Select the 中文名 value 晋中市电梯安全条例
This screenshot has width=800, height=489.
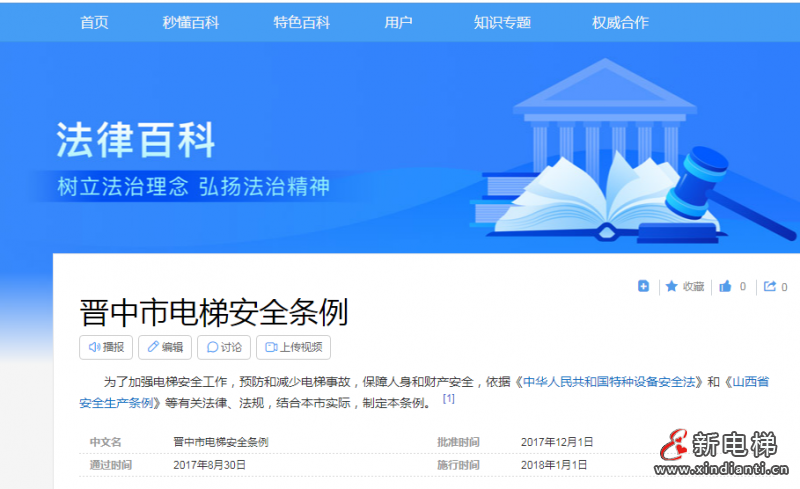click(x=220, y=442)
